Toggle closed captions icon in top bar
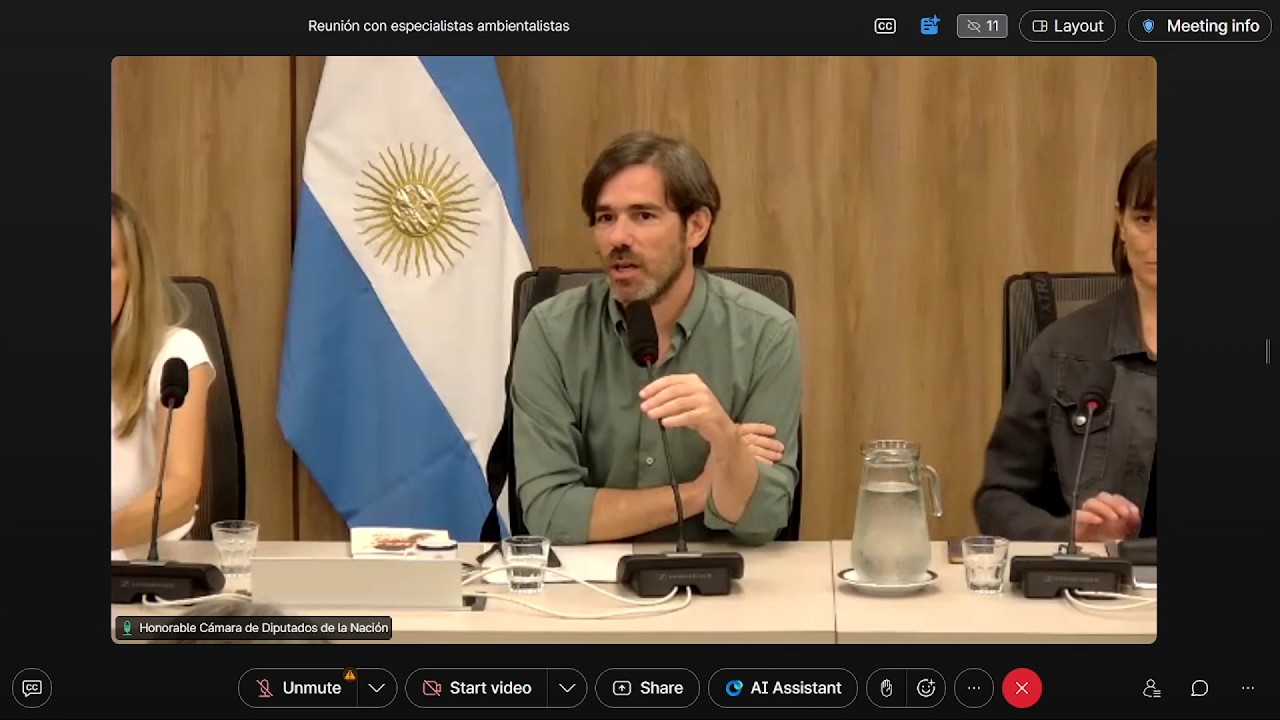The height and width of the screenshot is (720, 1280). coord(885,26)
